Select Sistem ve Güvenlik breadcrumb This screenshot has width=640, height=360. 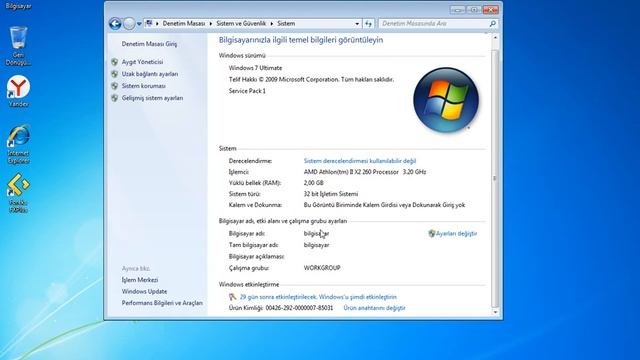(241, 24)
